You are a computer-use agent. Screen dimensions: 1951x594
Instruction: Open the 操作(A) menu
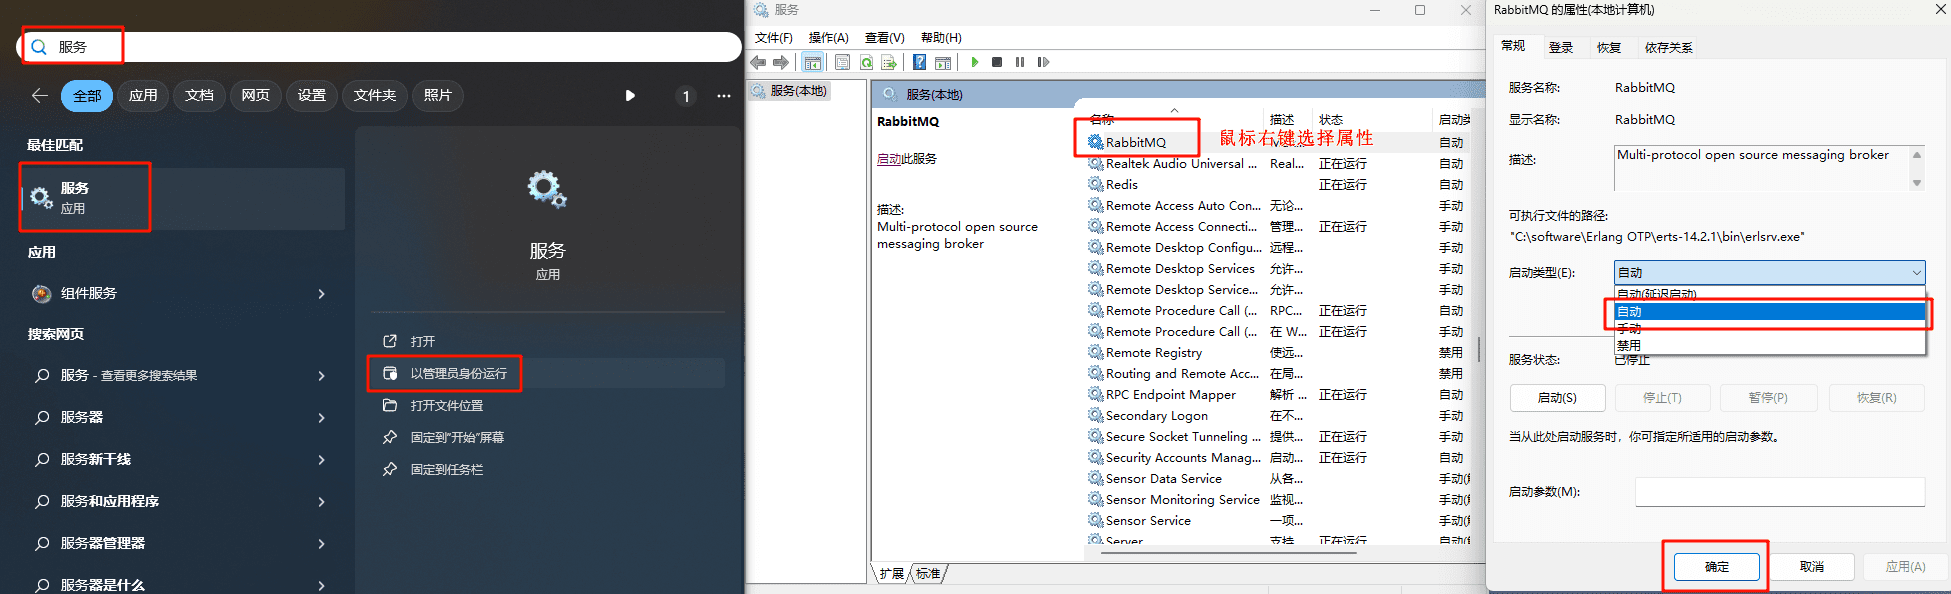point(828,37)
